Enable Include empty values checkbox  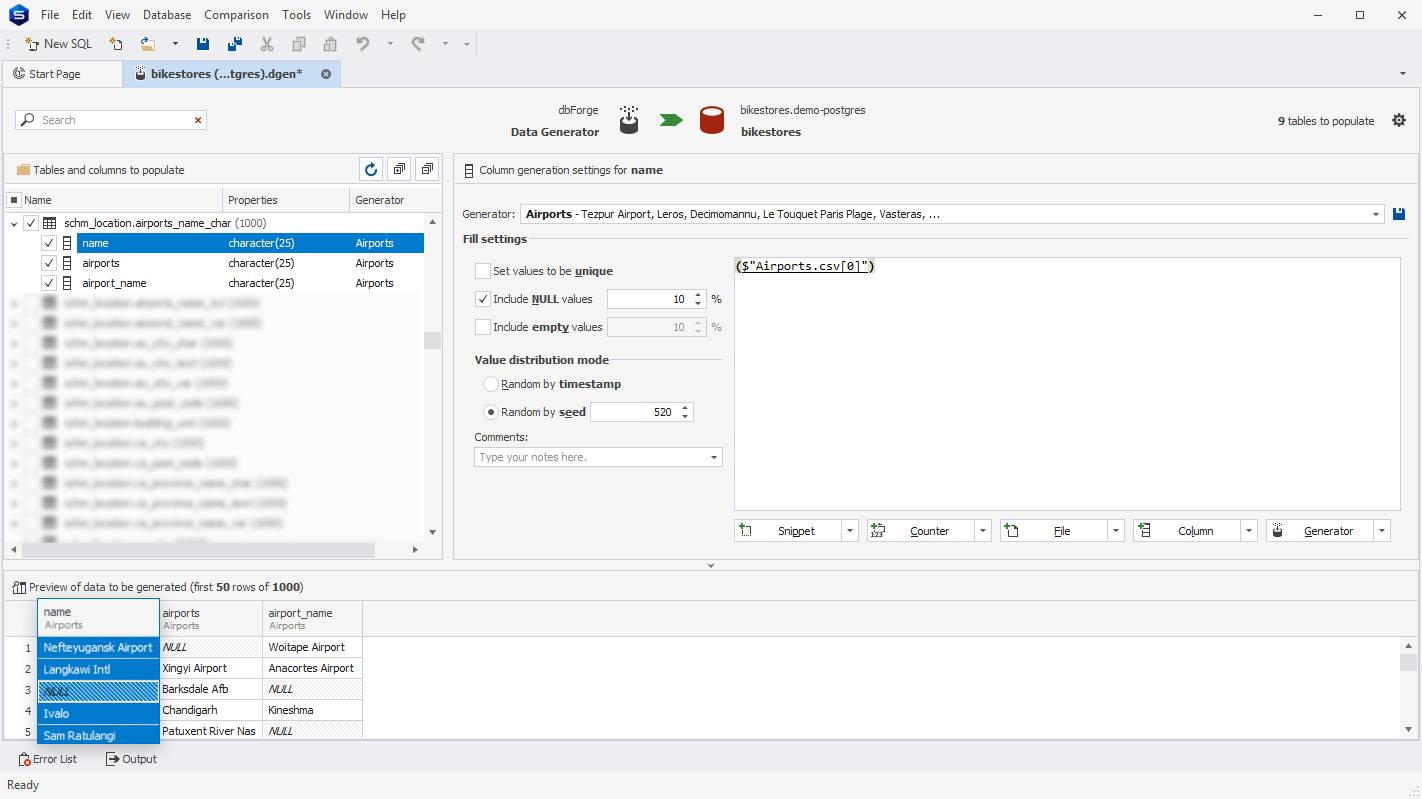(x=483, y=327)
